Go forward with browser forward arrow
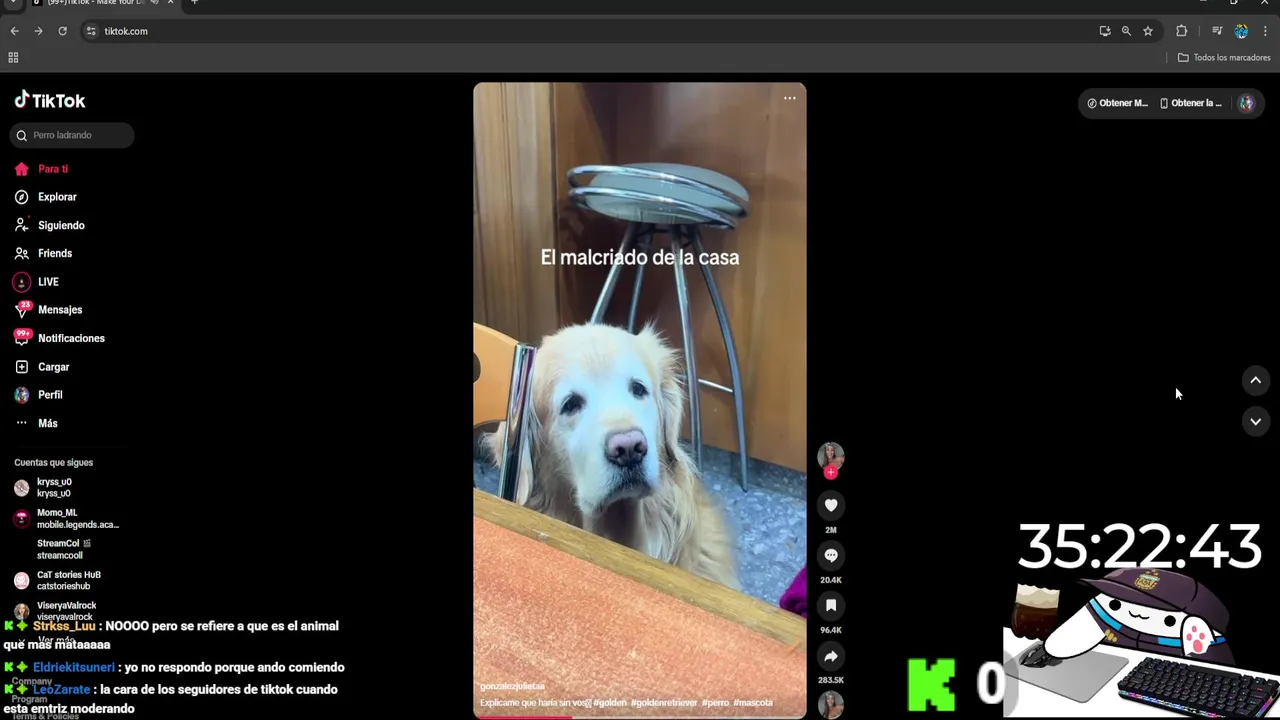 click(x=38, y=31)
